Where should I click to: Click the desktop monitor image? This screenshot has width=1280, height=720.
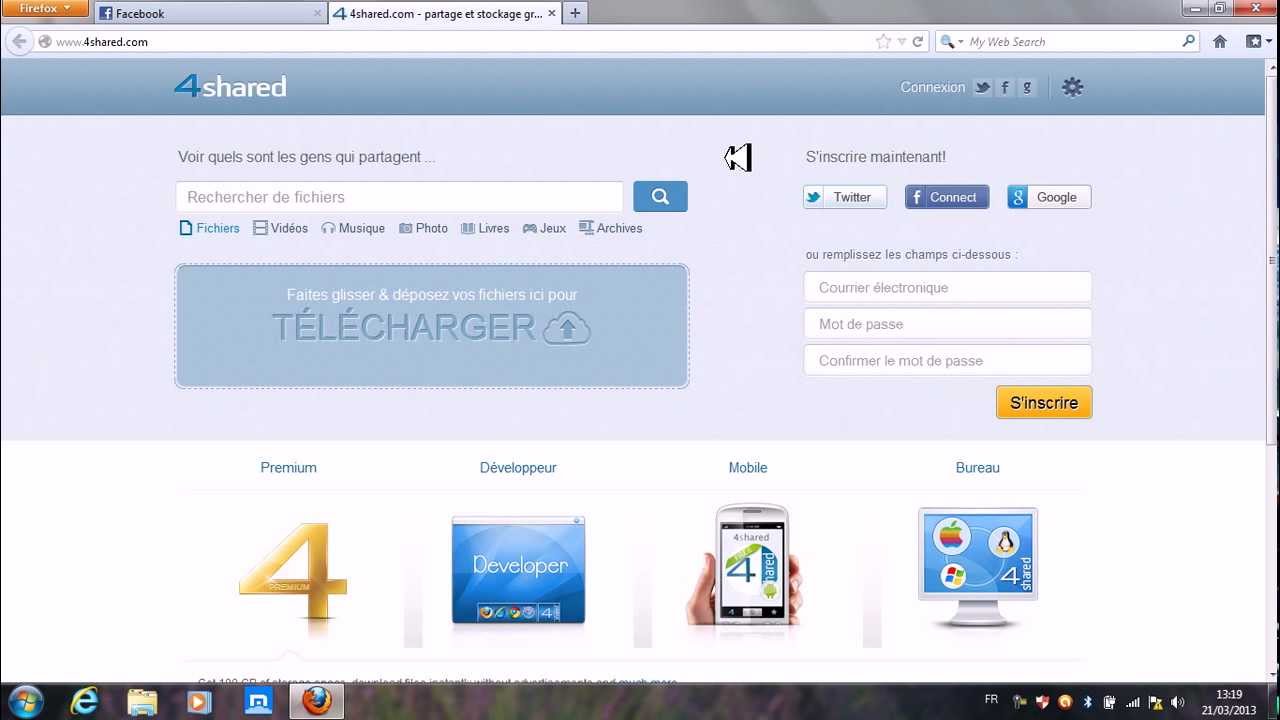(x=978, y=568)
